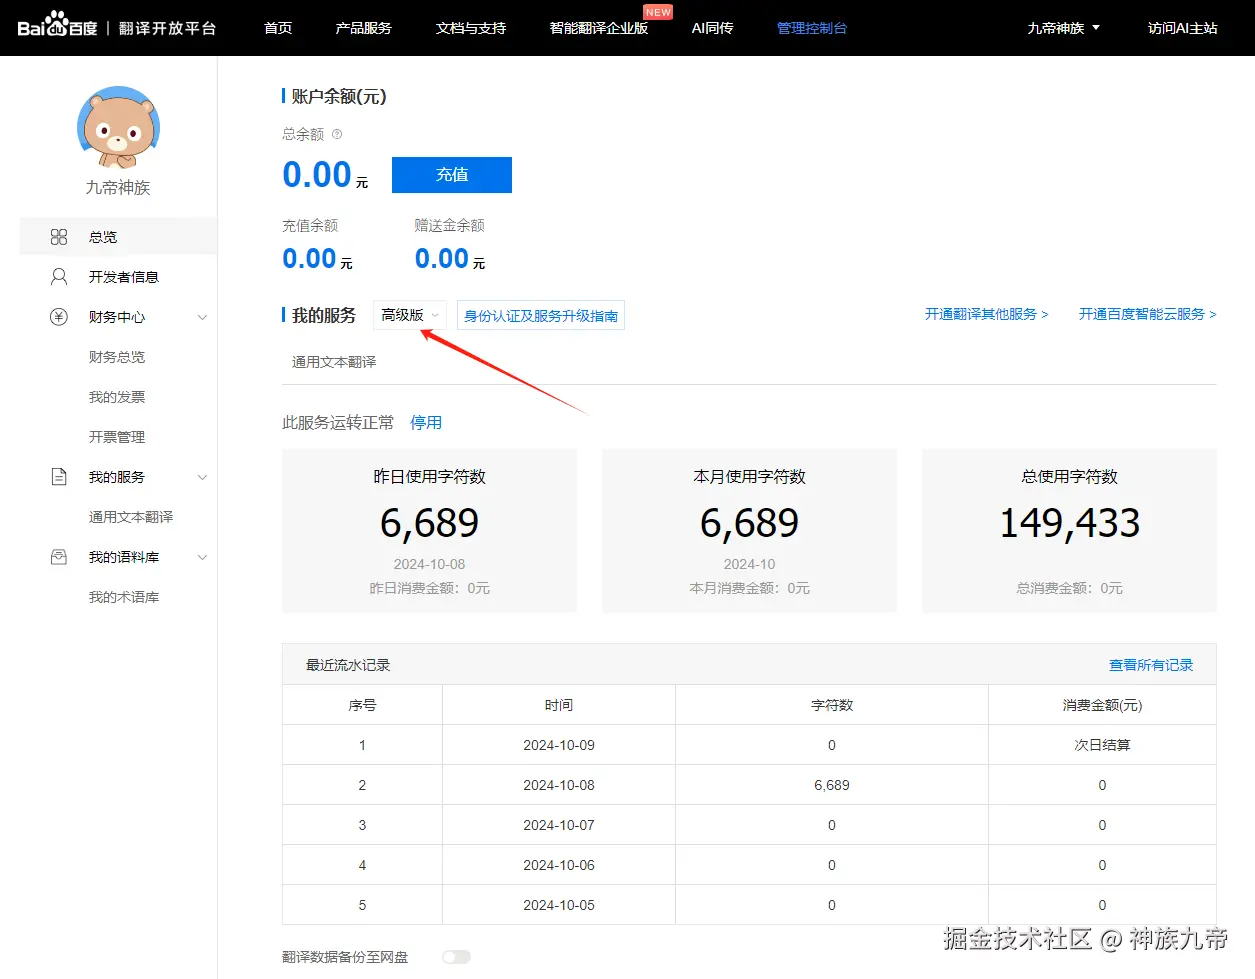Select 通用文本翻译 in the sidebar

(x=131, y=517)
